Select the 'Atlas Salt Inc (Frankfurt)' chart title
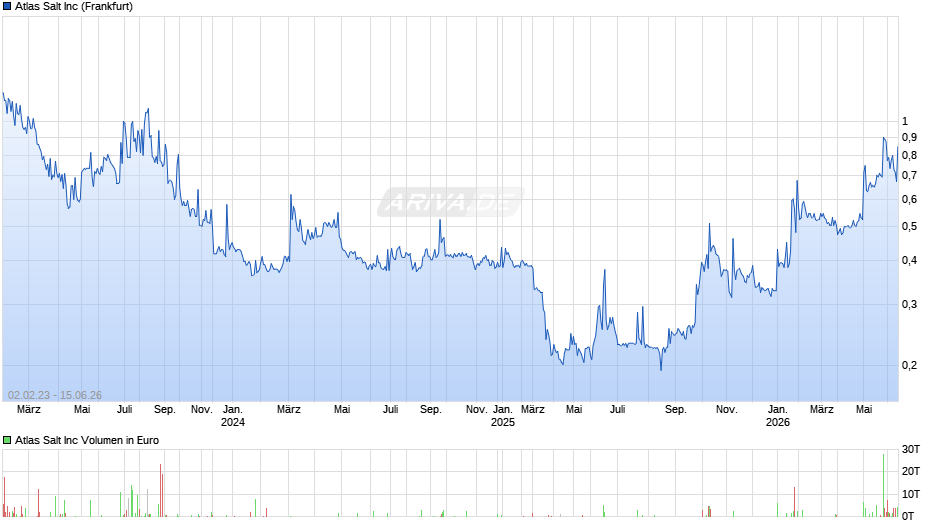This screenshot has height=526, width=940. click(74, 7)
